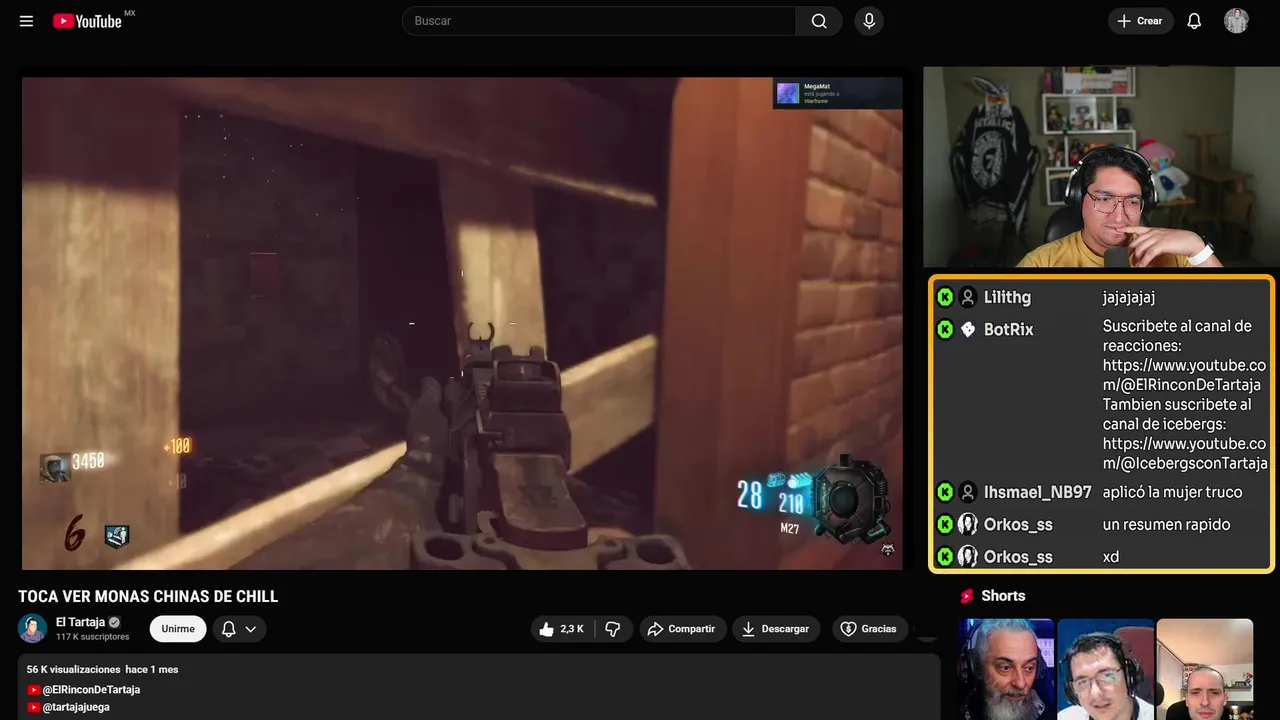
Task: Expand the subscription notification dropdown chevron
Action: 251,629
